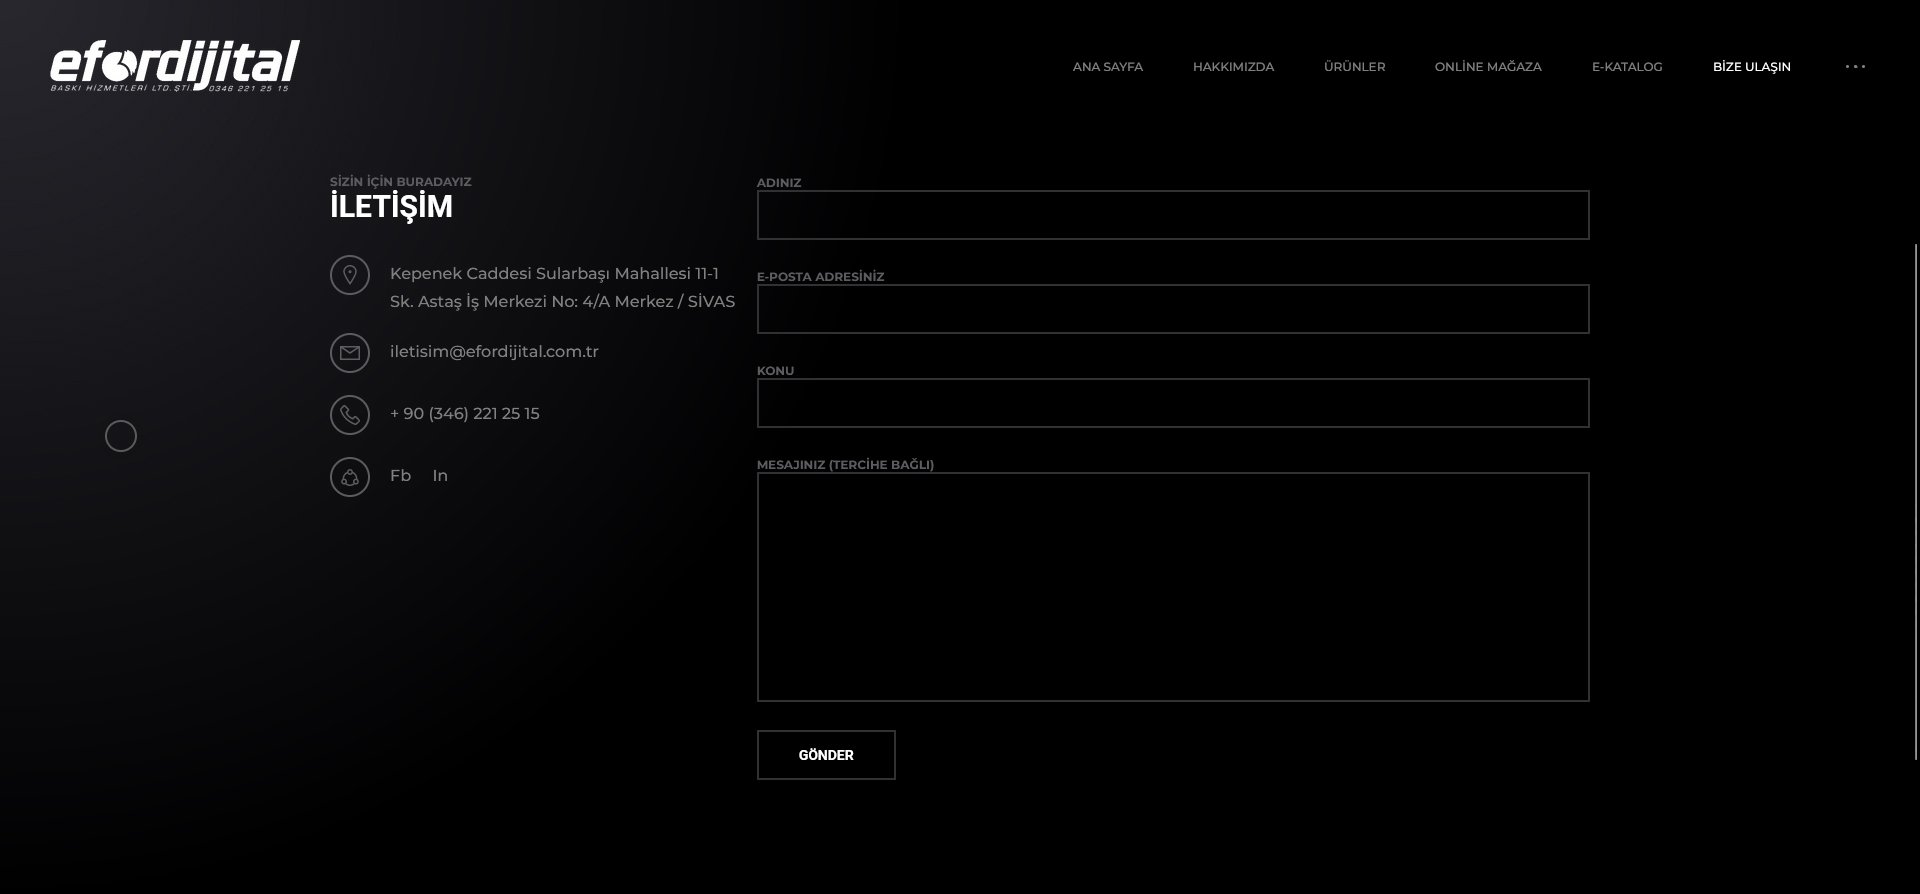Click into the E-POSTA ADRESİNİZ field
Image resolution: width=1920 pixels, height=894 pixels.
(x=1172, y=309)
